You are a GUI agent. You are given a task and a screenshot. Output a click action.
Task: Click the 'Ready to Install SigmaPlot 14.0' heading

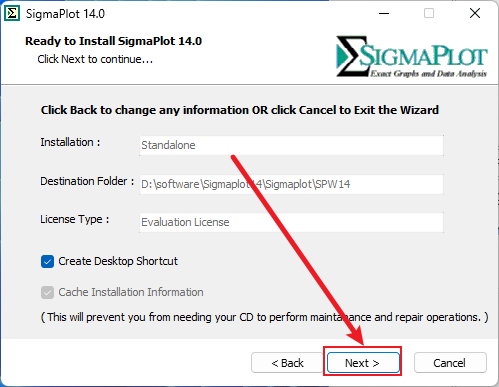coord(113,41)
